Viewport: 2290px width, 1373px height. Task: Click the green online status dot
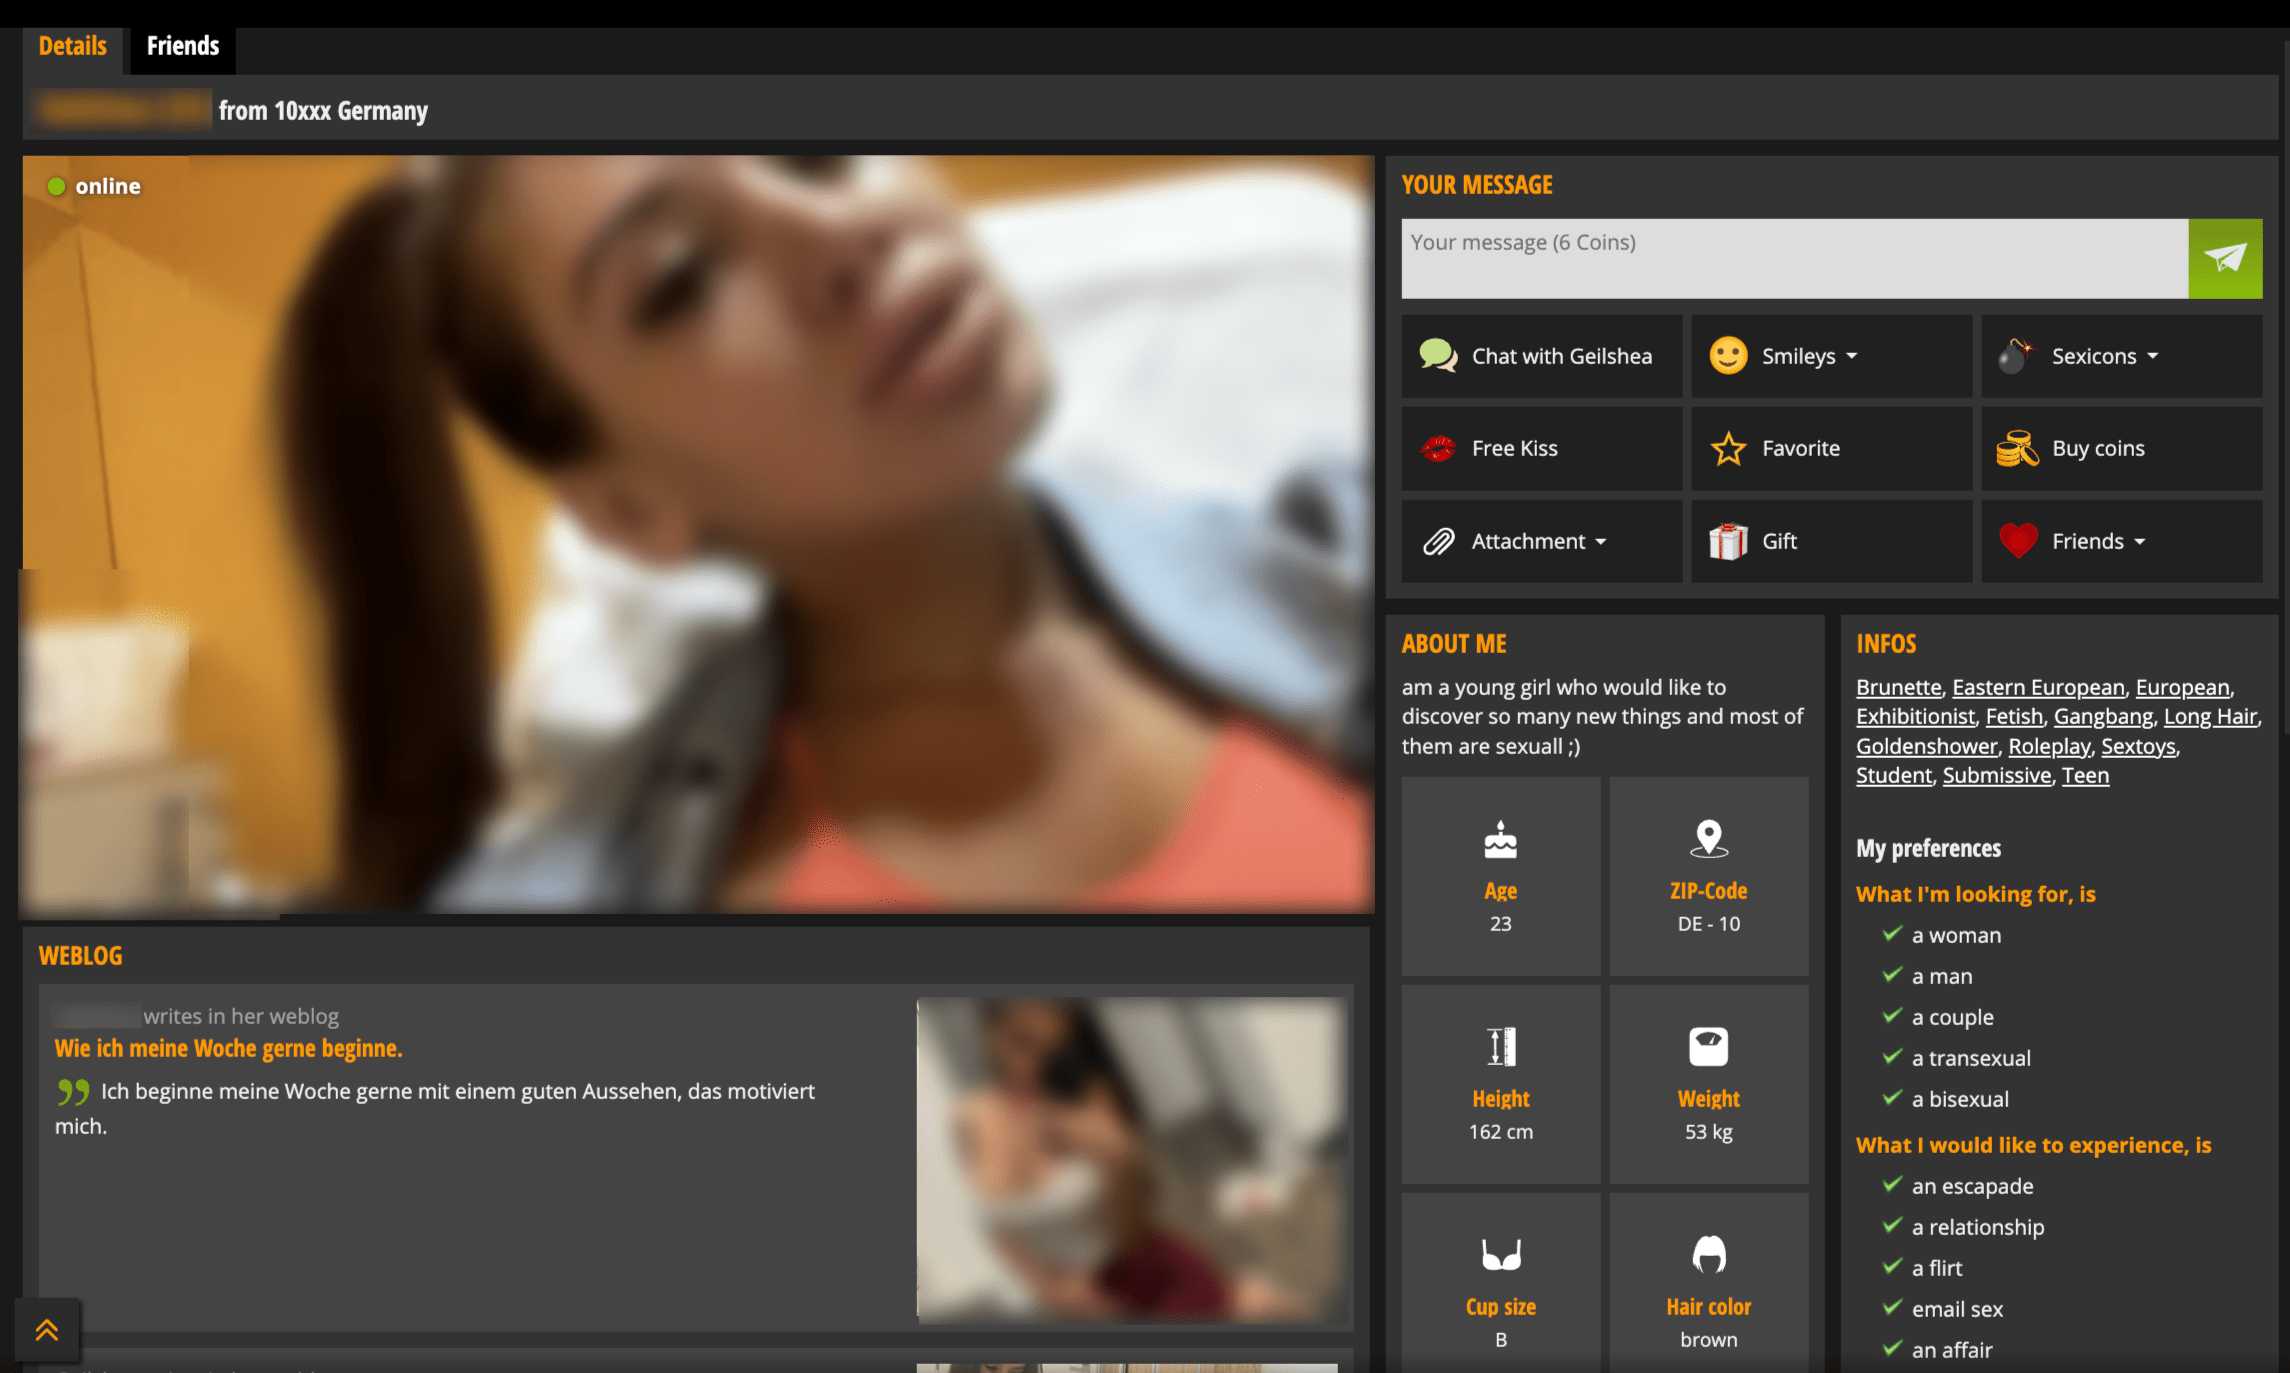[x=56, y=186]
